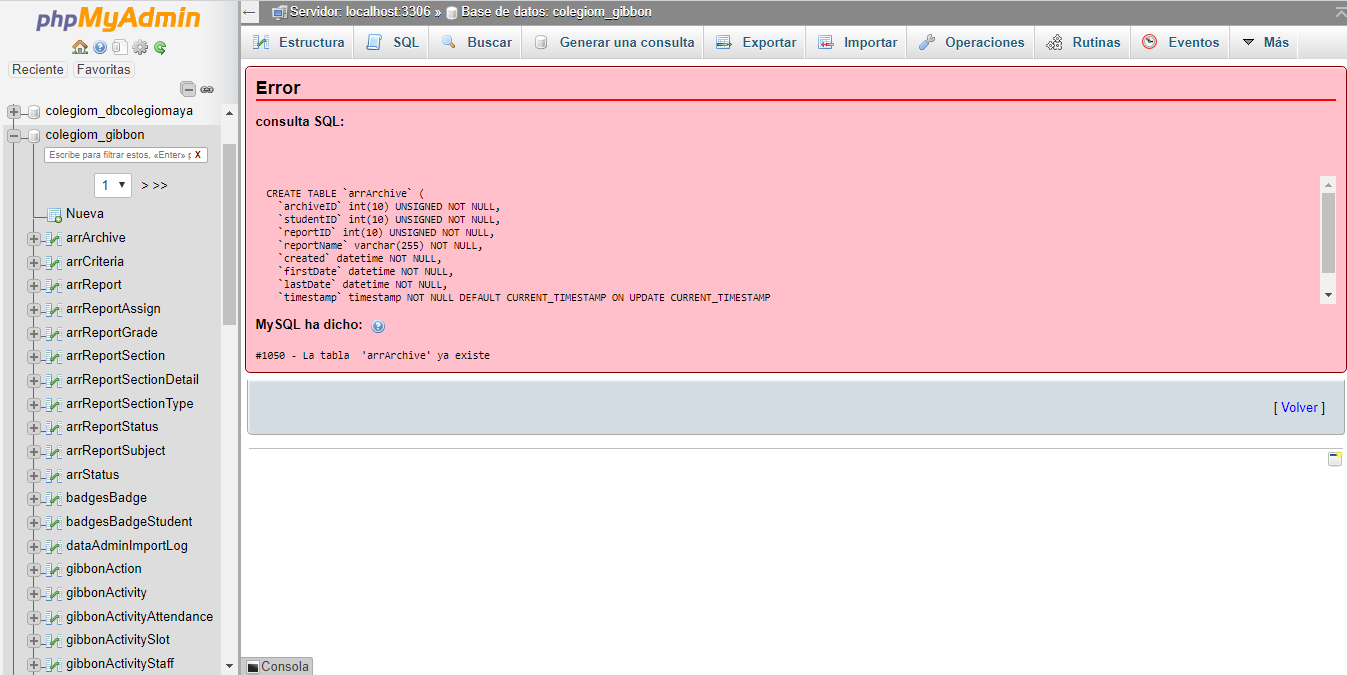Expand arrStatus table node
Screen dimensions: 1347x675
coord(34,476)
